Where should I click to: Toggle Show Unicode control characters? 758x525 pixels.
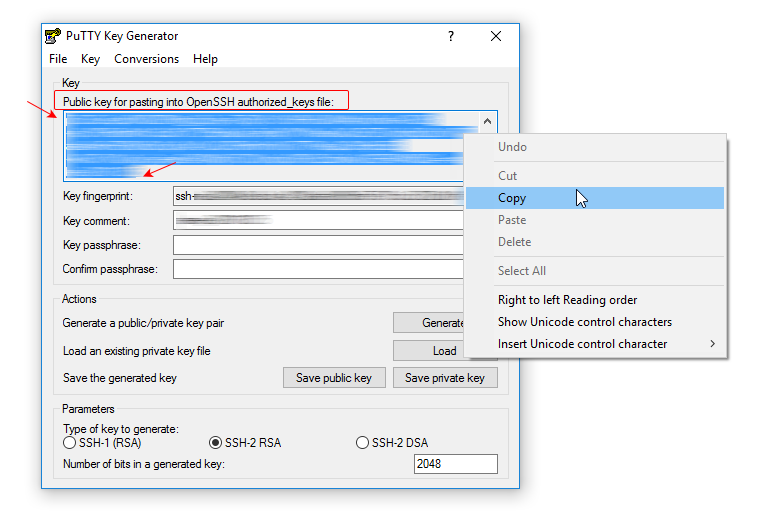(x=584, y=322)
